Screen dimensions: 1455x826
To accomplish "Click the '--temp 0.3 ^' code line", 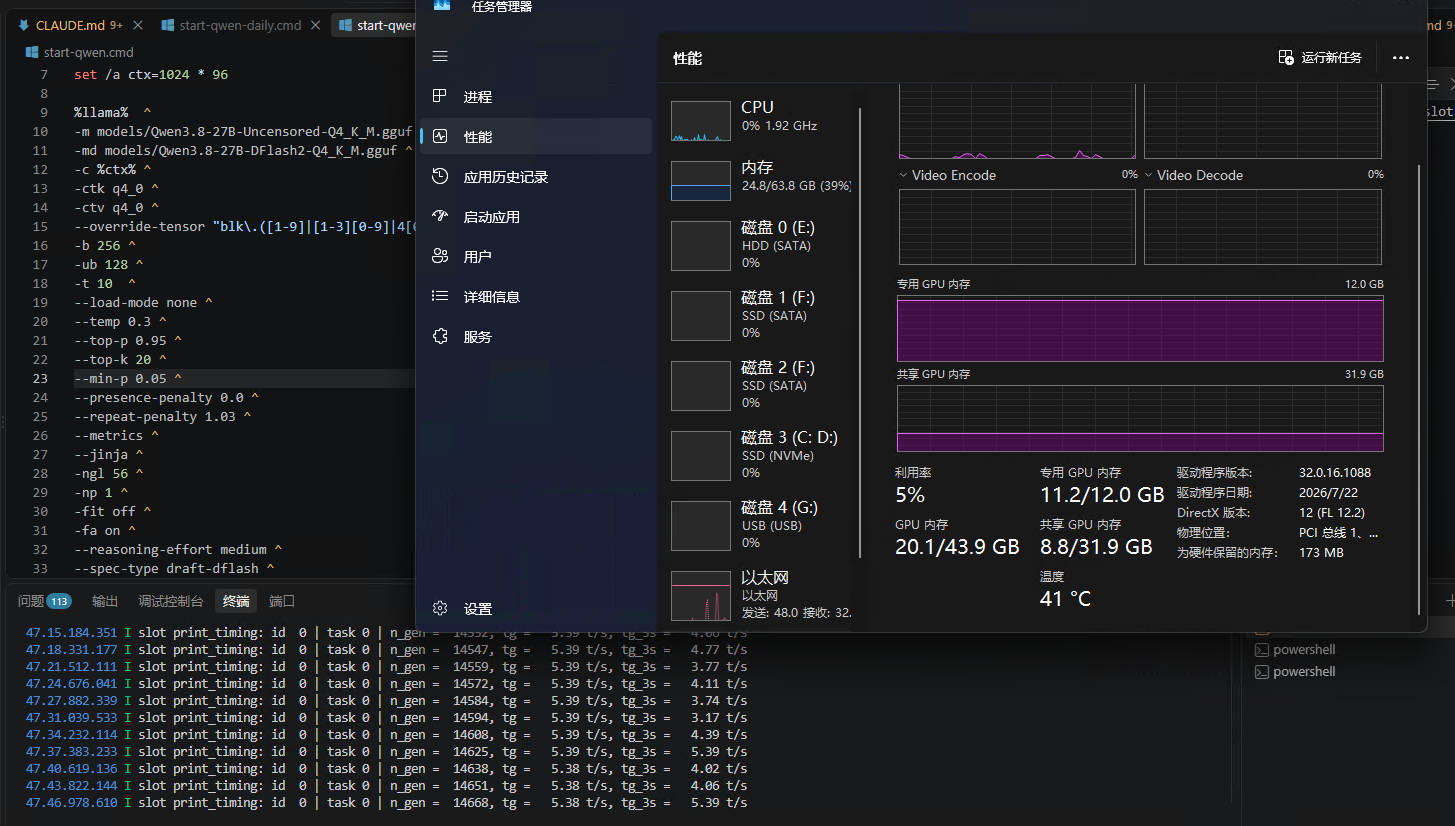I will click(x=120, y=322).
